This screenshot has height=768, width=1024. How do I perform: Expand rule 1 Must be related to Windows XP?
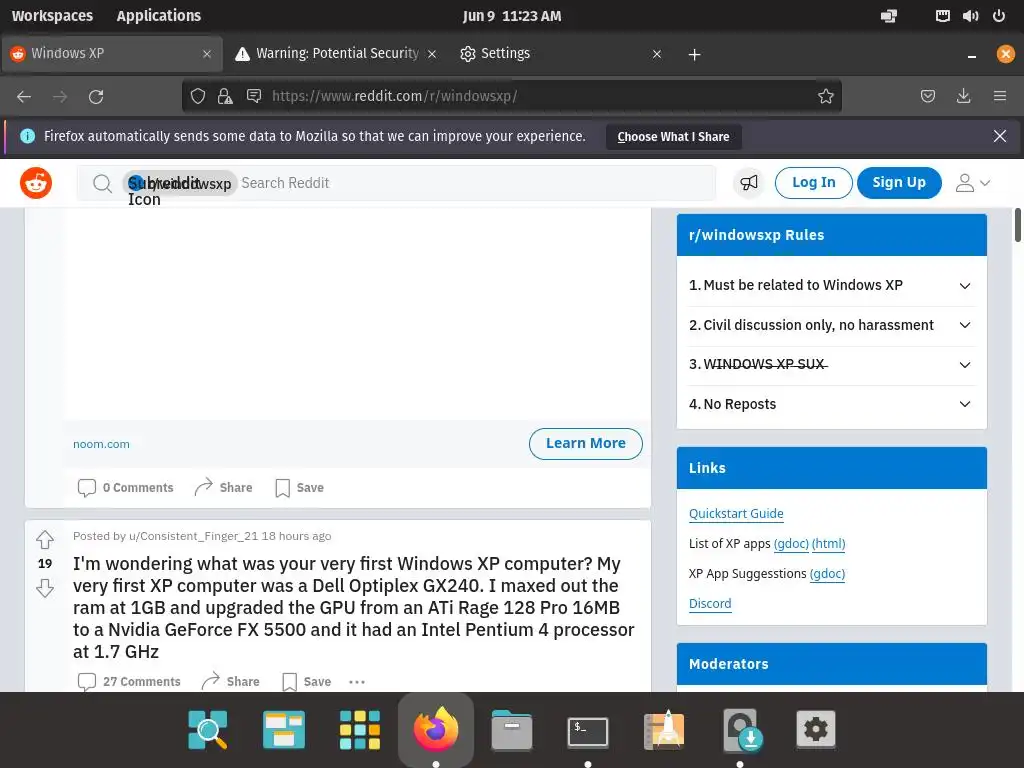click(x=831, y=285)
